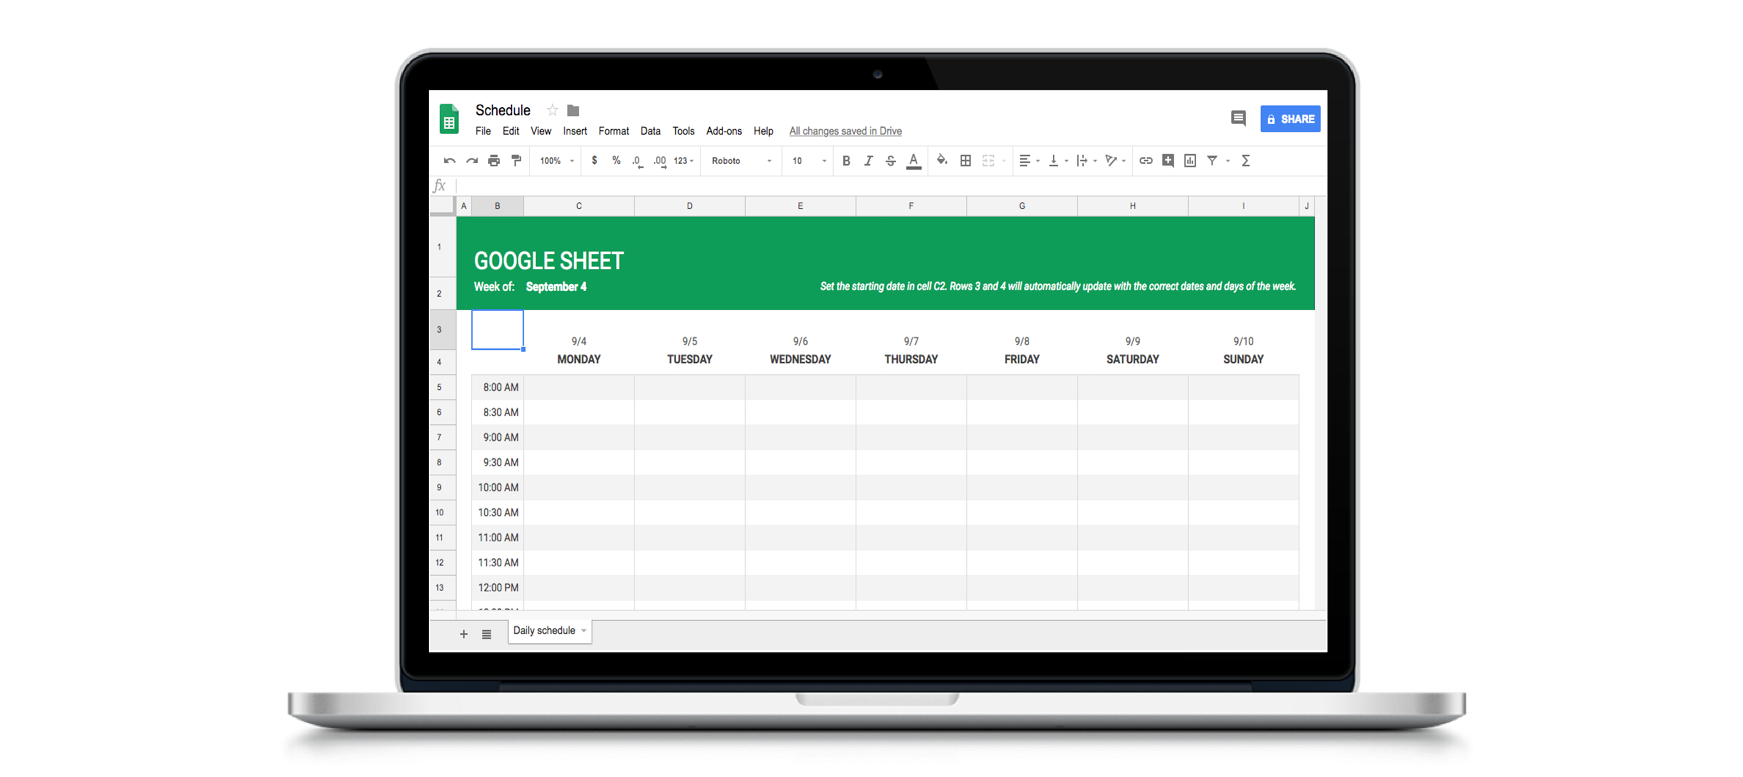Click the 9/8 date above FRIDAY
This screenshot has height=777, width=1743.
click(x=1022, y=341)
